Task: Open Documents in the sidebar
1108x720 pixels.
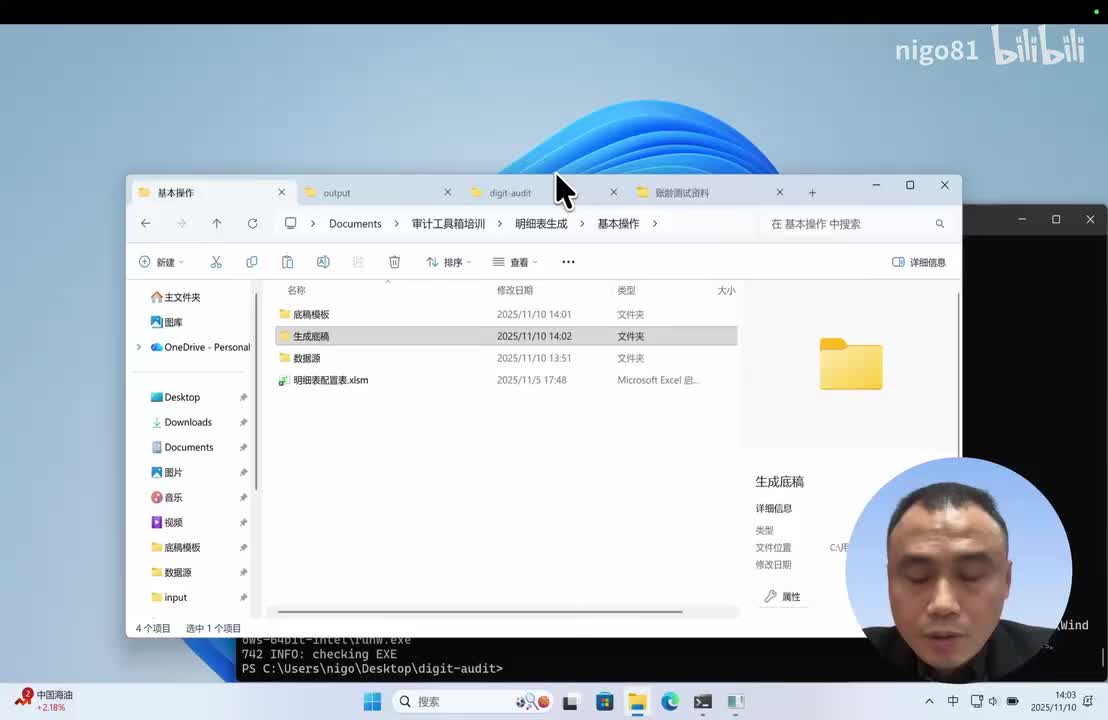Action: (182, 447)
